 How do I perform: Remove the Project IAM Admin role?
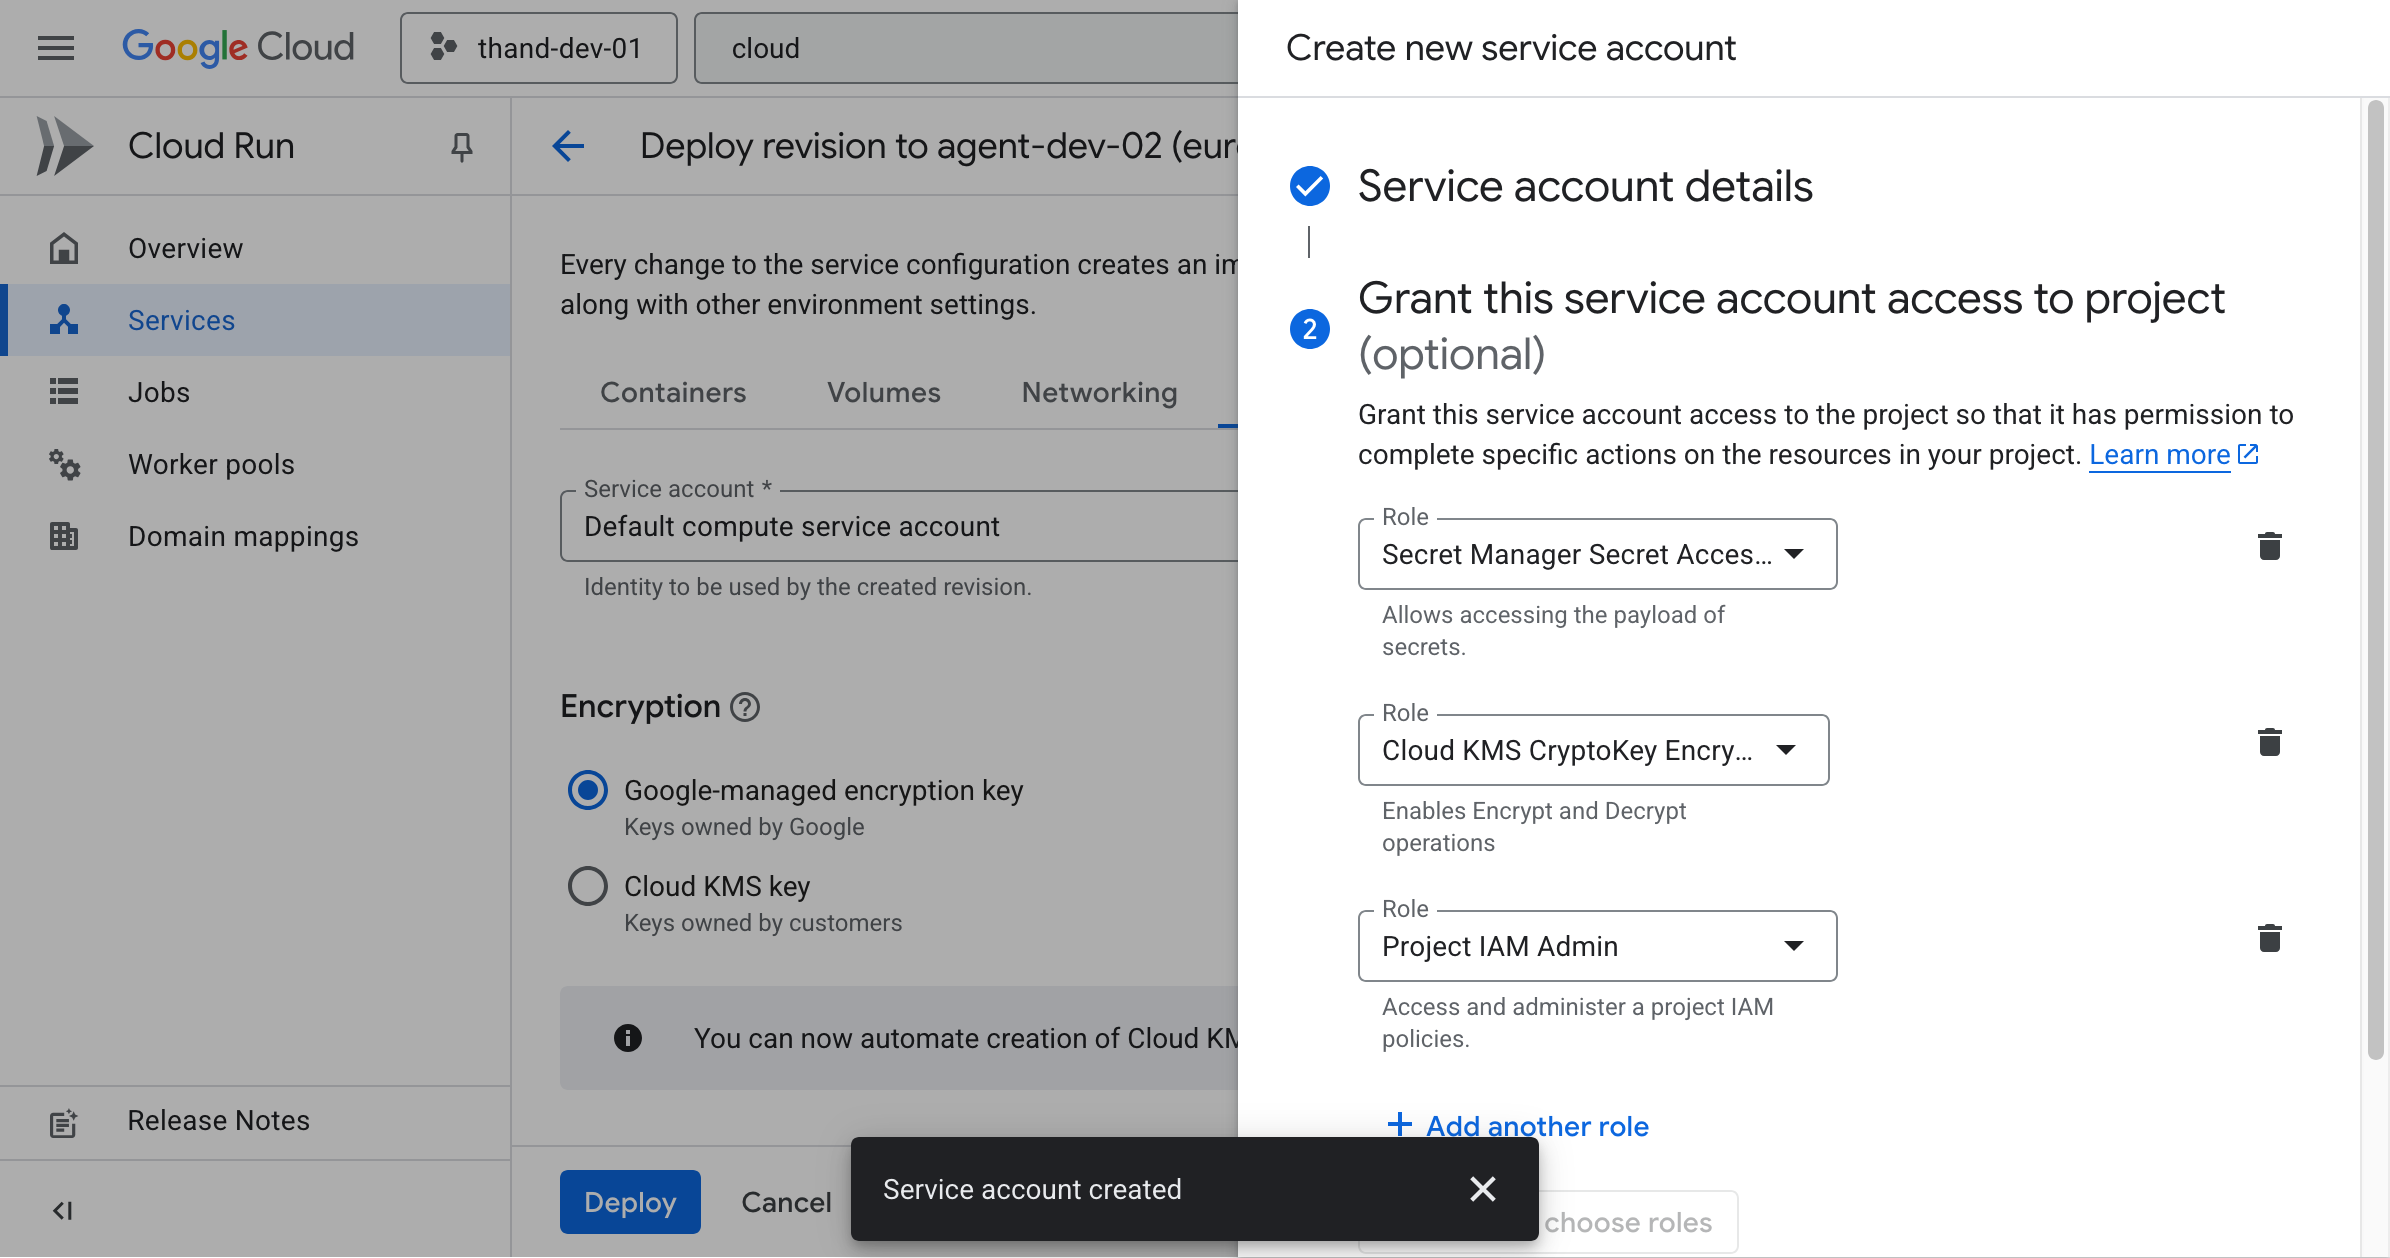pos(2269,938)
